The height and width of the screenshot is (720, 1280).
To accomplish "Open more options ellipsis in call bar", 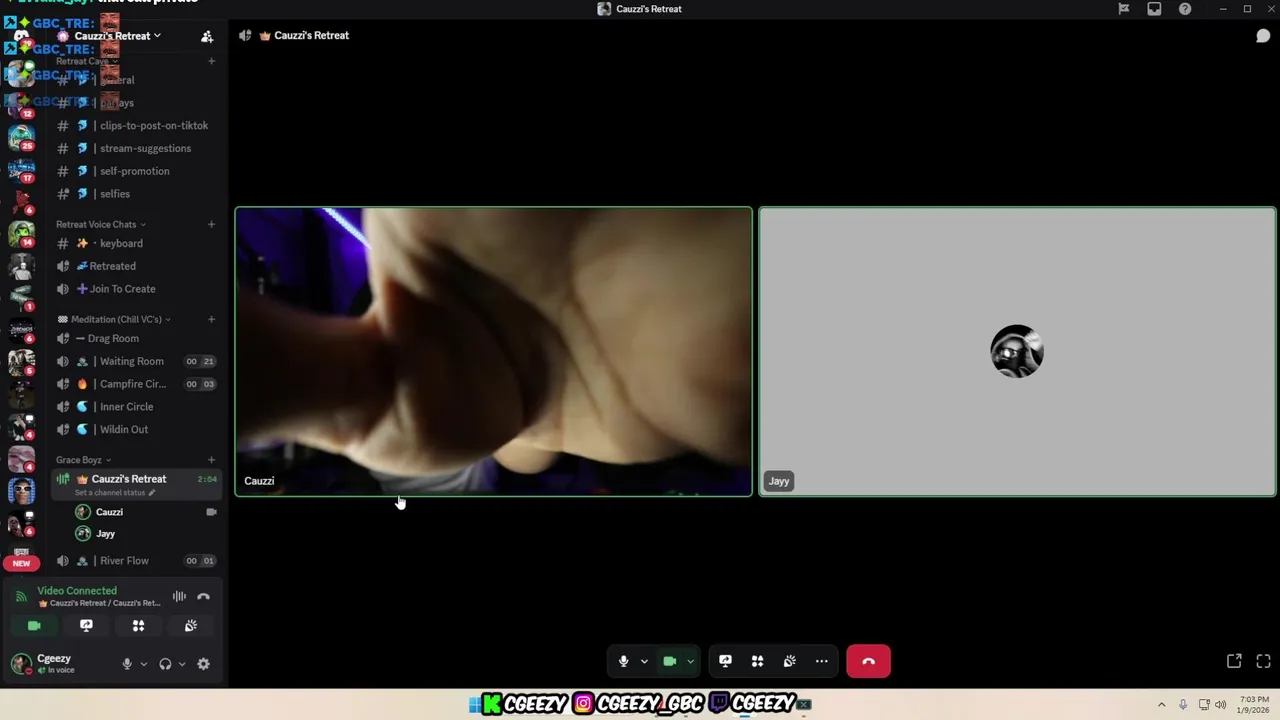I will pos(821,661).
